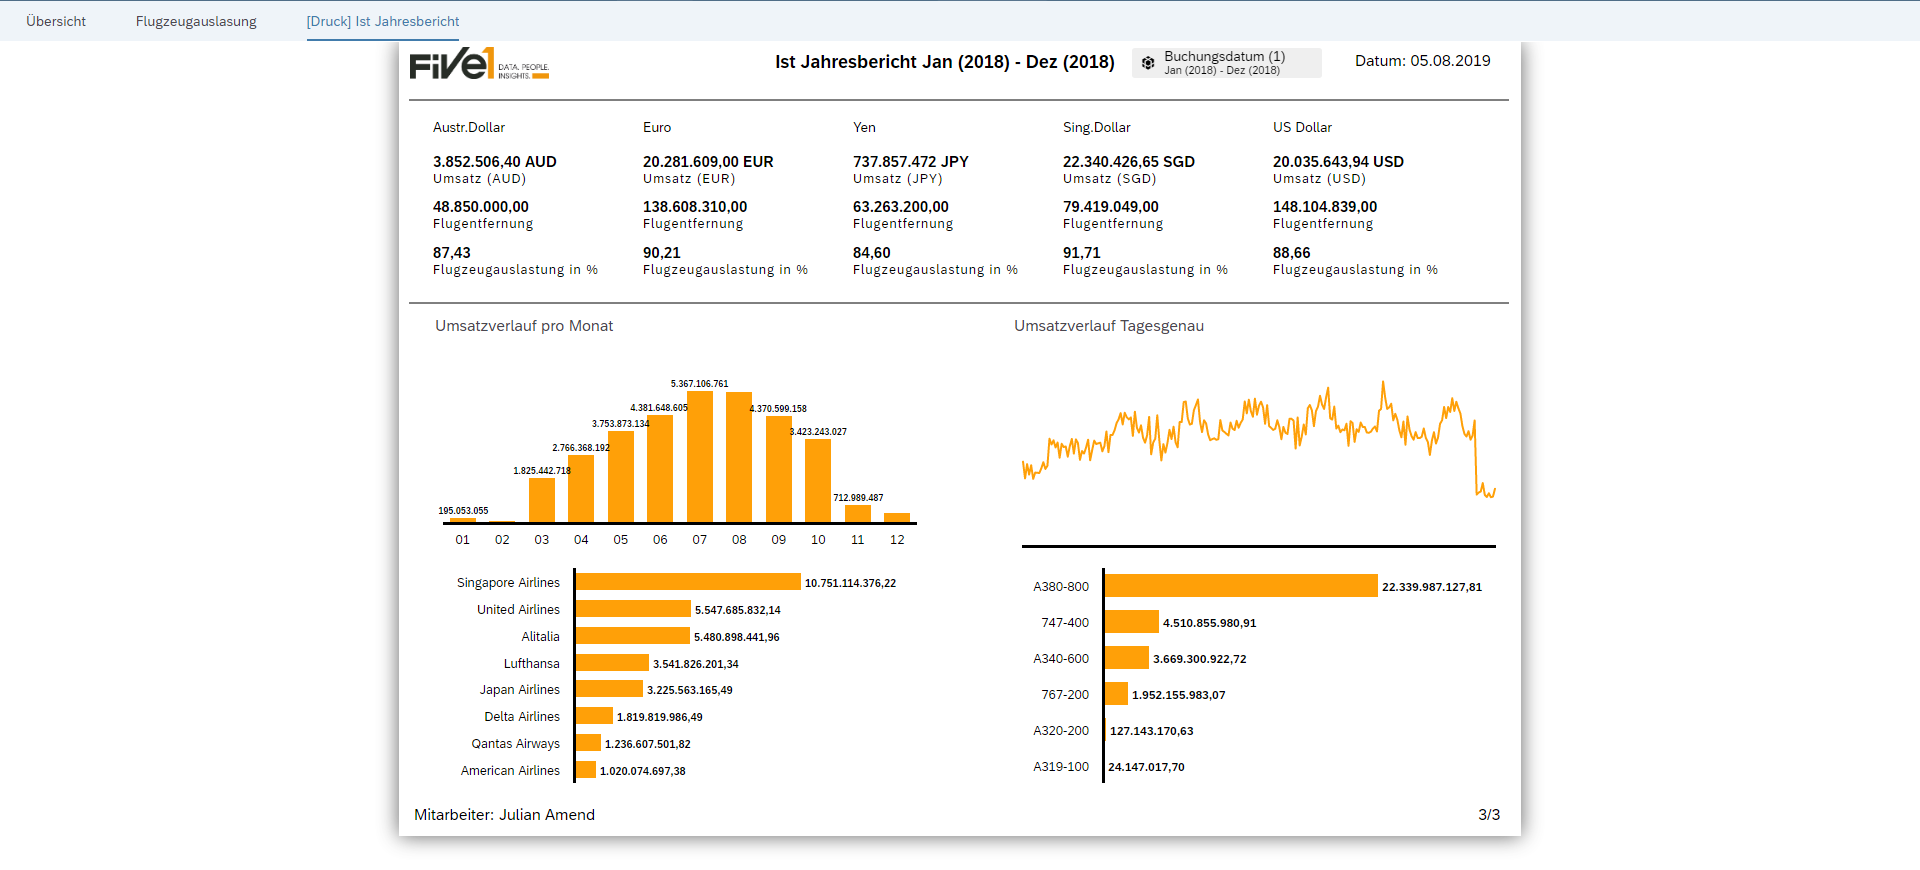1920x870 pixels.
Task: Click the Datum: 05.08.2019 text
Action: point(1423,61)
